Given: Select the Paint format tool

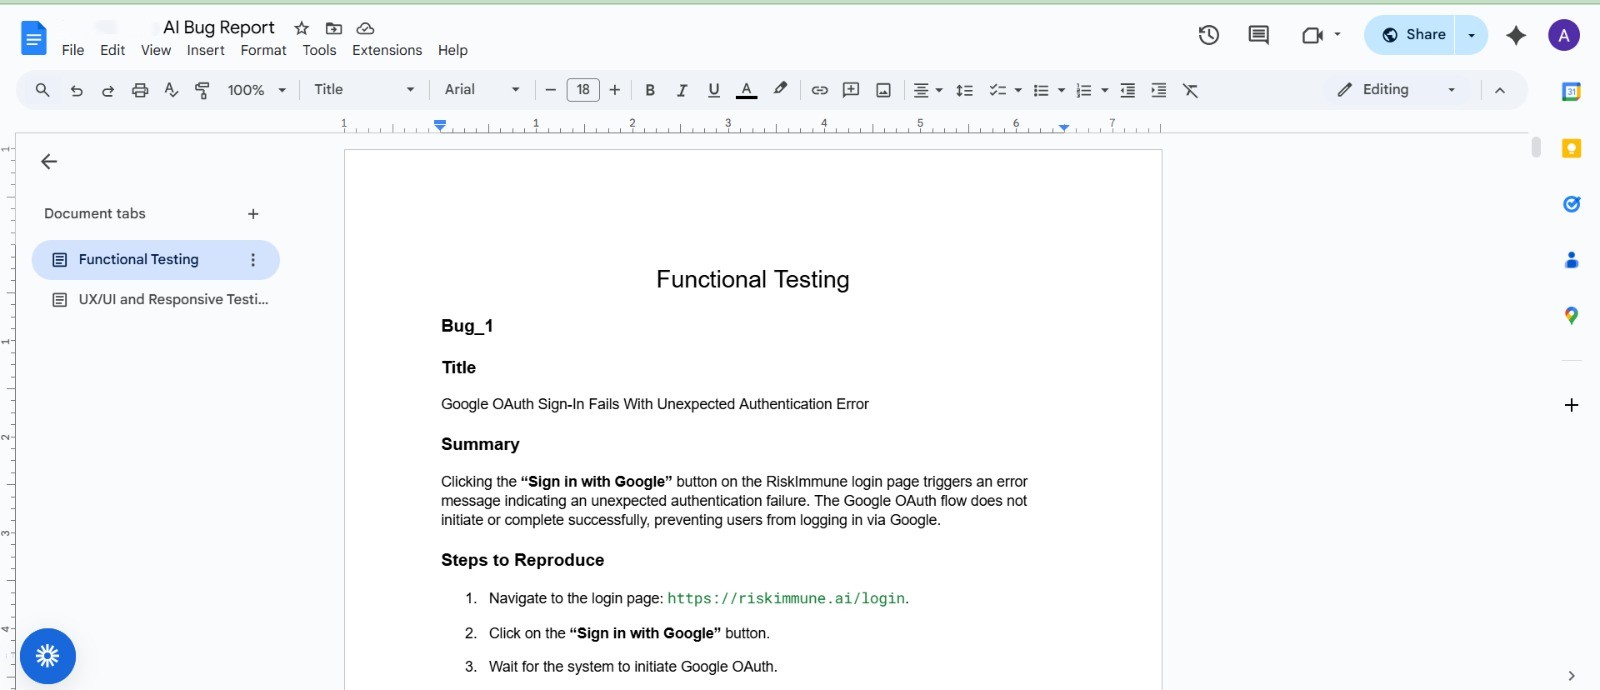Looking at the screenshot, I should click(202, 90).
